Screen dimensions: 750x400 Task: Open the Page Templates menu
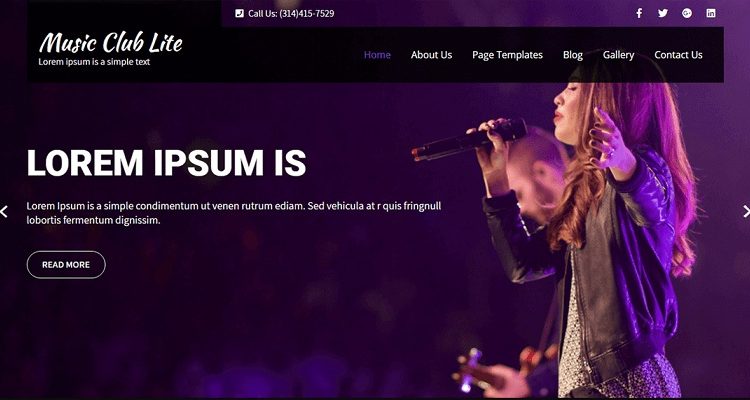point(507,55)
